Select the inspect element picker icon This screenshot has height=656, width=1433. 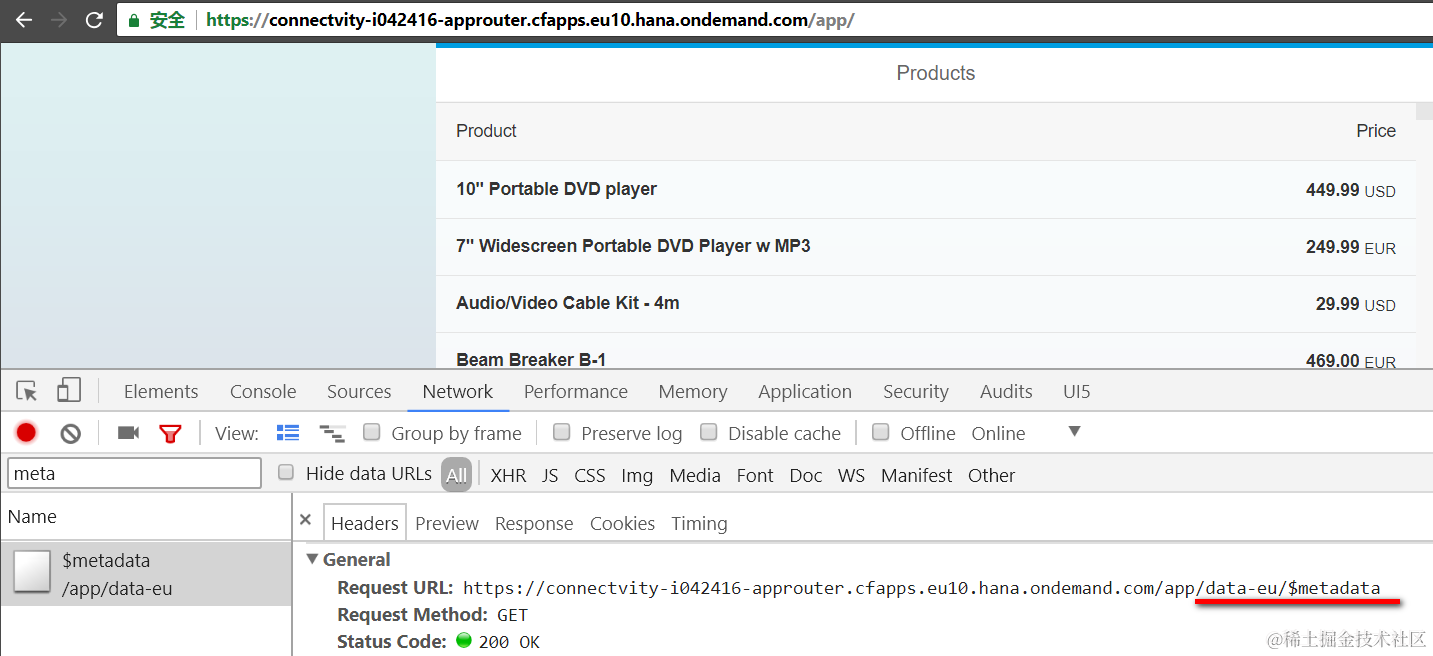(x=27, y=391)
